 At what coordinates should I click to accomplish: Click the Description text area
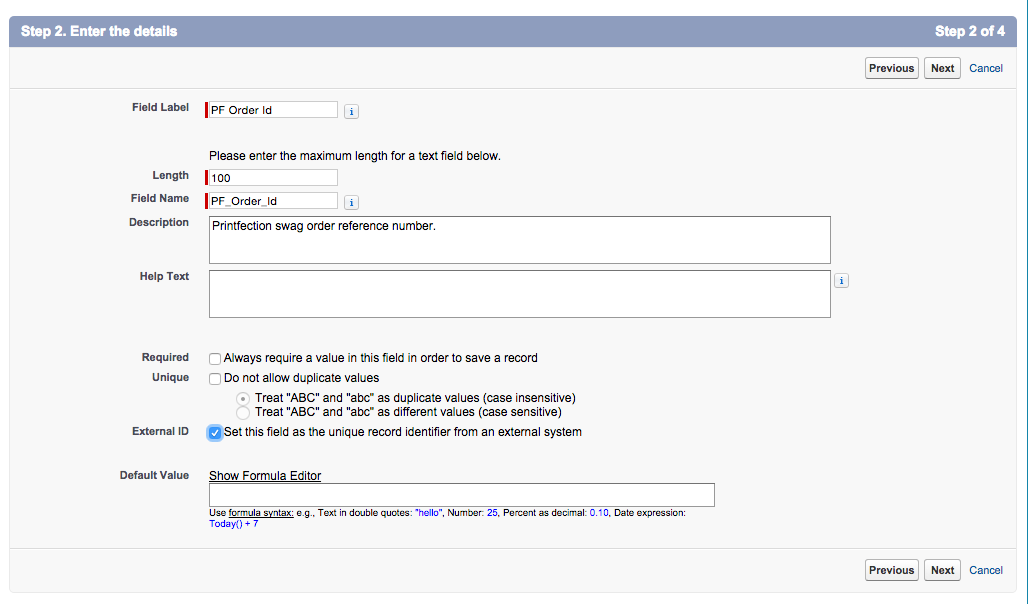(x=520, y=240)
